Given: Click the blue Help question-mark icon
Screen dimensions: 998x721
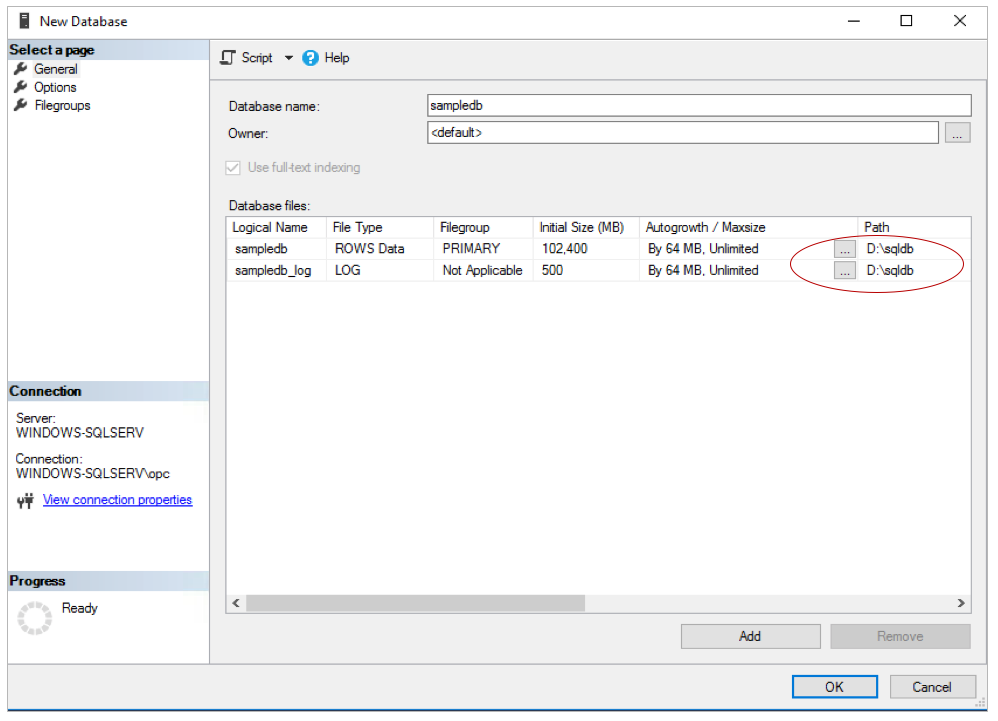Looking at the screenshot, I should pyautogui.click(x=310, y=58).
